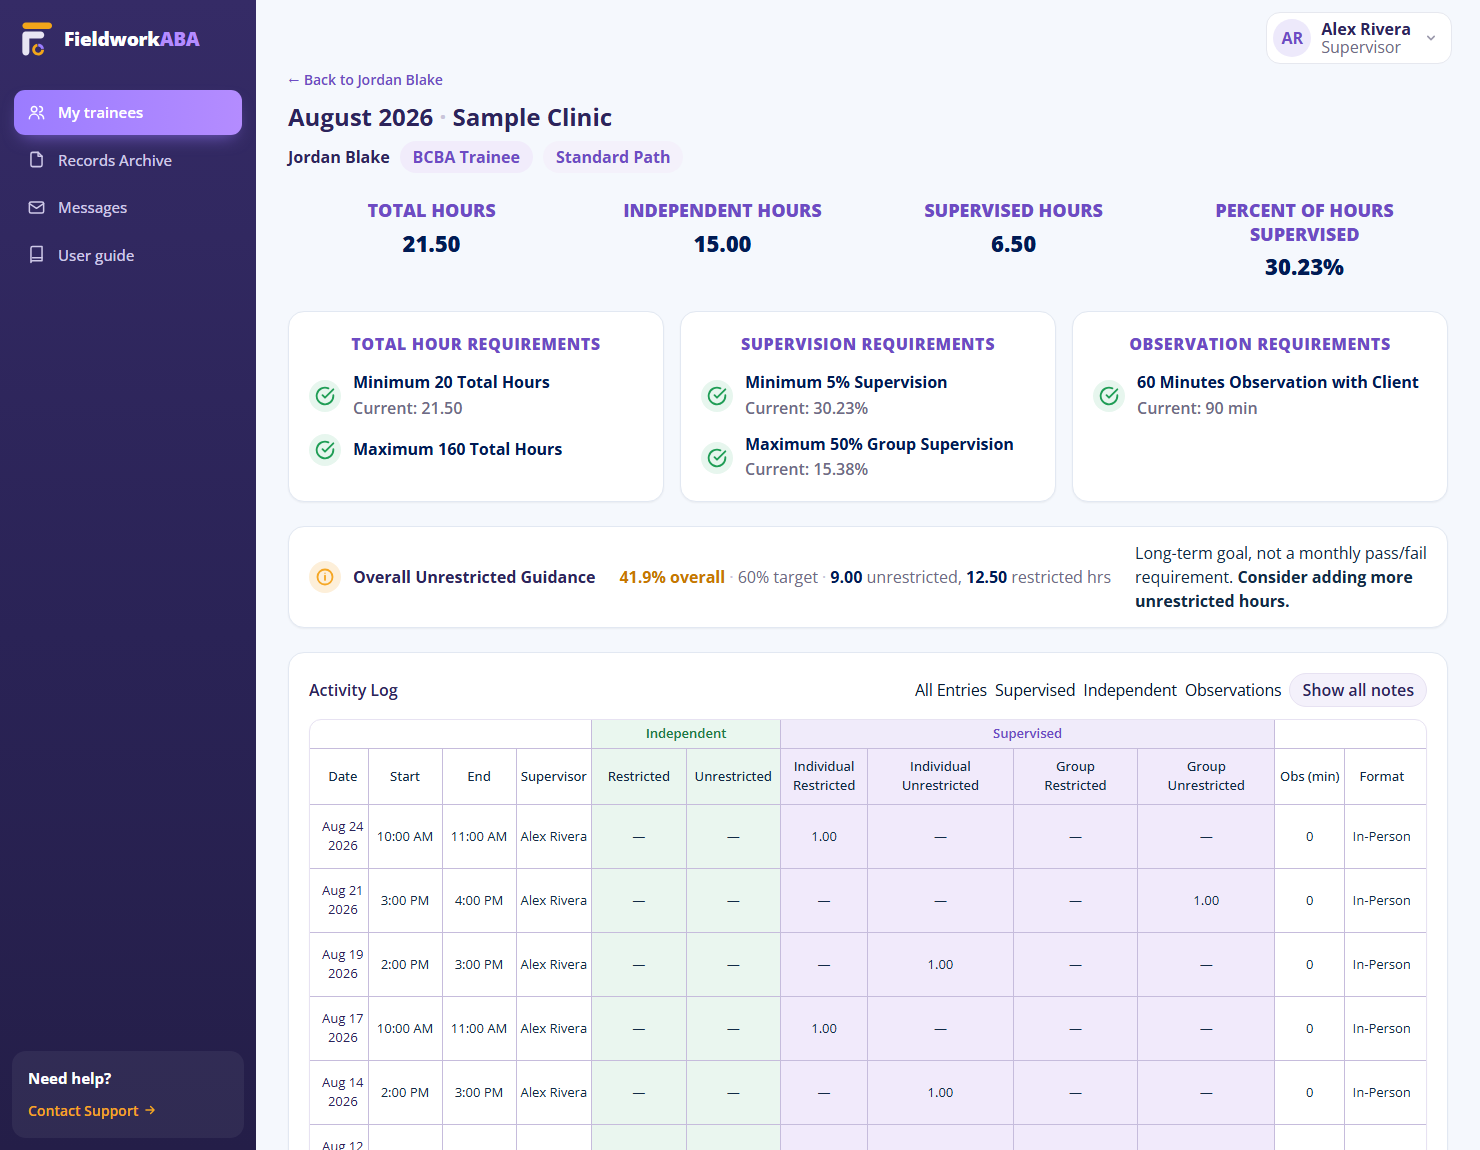Click the Records Archive document icon
The height and width of the screenshot is (1150, 1480).
pos(37,160)
